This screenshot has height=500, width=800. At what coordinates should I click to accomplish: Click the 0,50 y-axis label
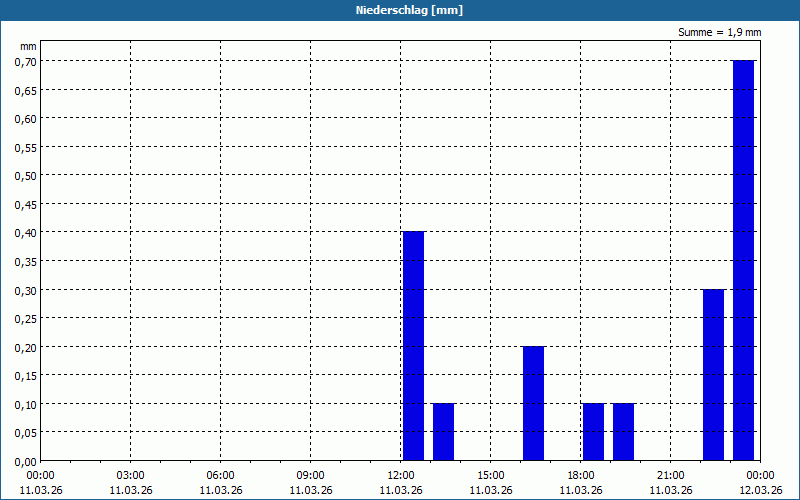coord(26,177)
